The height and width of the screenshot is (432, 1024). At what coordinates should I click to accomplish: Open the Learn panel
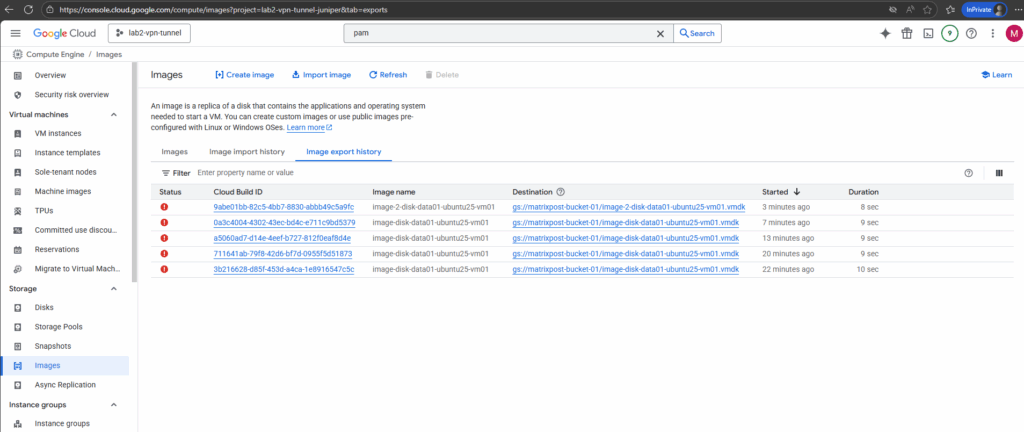[x=997, y=75]
